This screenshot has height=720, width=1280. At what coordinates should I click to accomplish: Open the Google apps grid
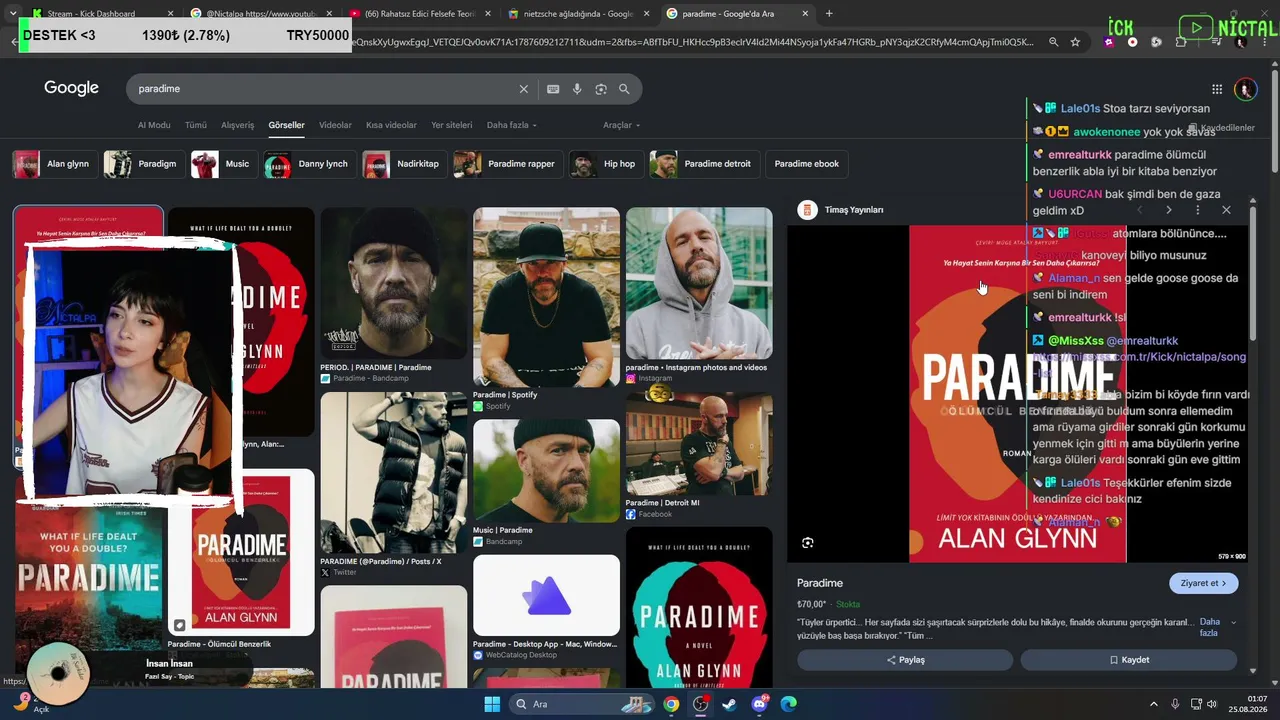(x=1217, y=89)
